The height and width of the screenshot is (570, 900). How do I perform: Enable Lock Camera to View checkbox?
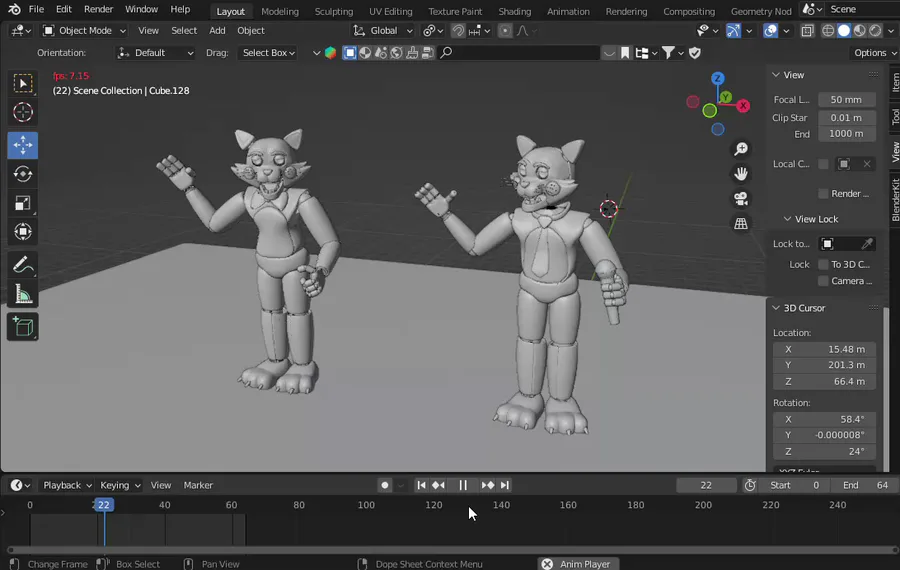[x=823, y=281]
